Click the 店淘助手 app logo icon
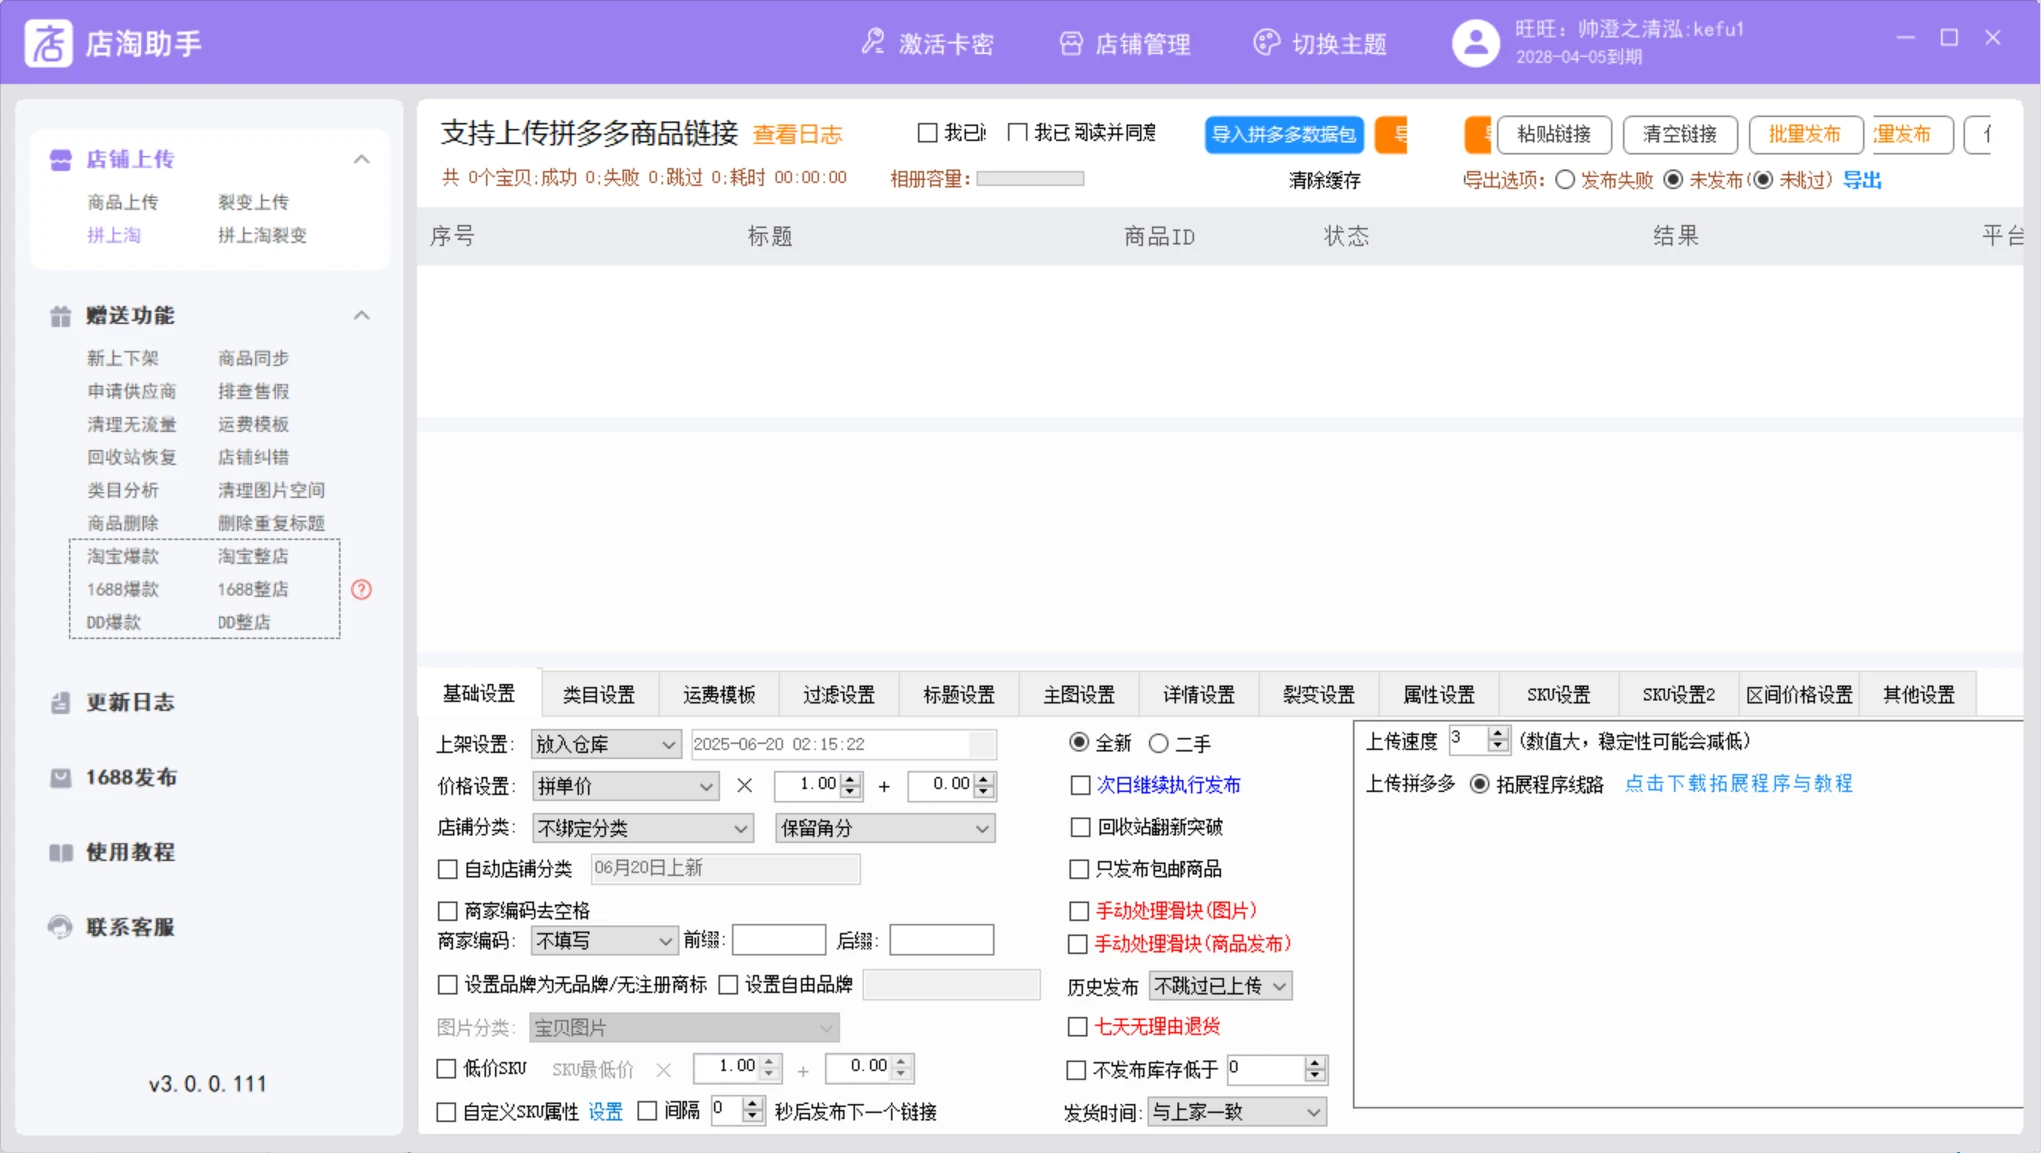This screenshot has width=2041, height=1153. click(x=48, y=43)
